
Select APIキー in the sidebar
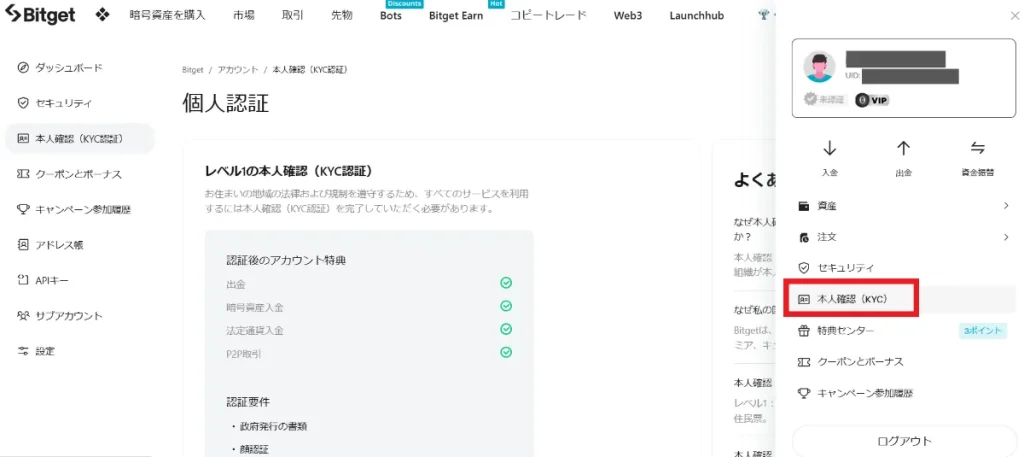[78, 280]
